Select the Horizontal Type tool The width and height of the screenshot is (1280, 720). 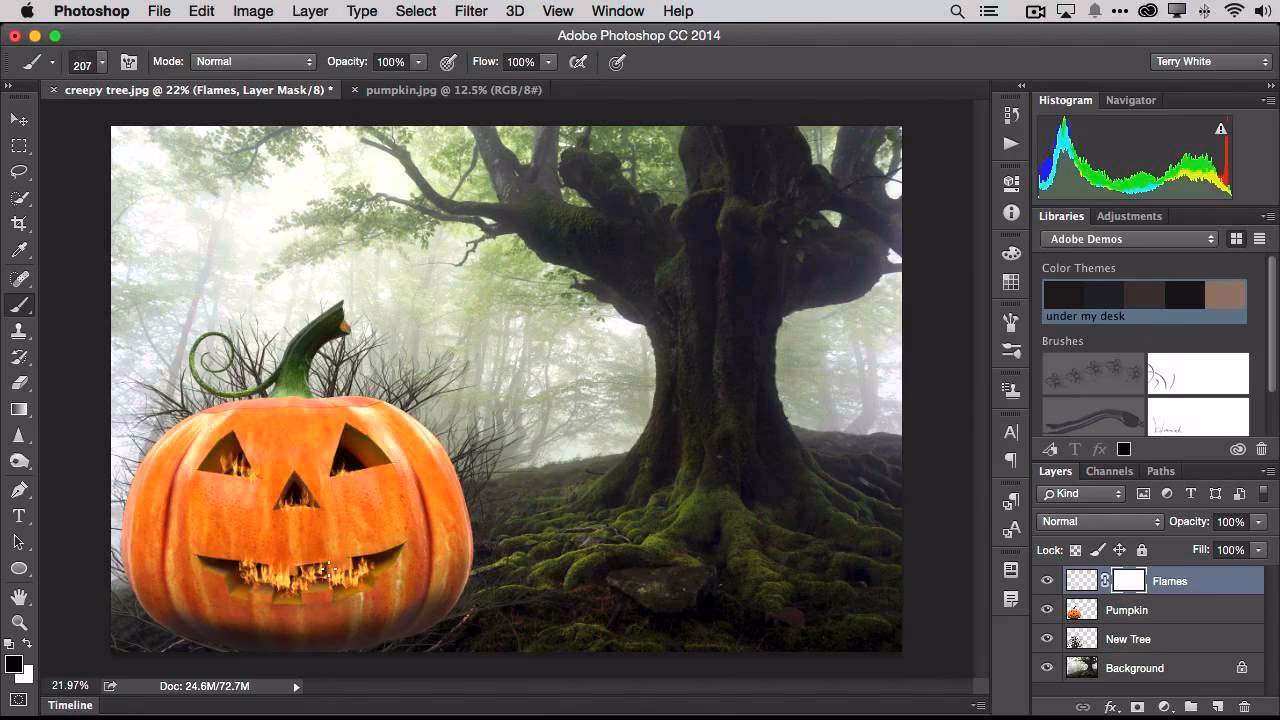coord(20,516)
